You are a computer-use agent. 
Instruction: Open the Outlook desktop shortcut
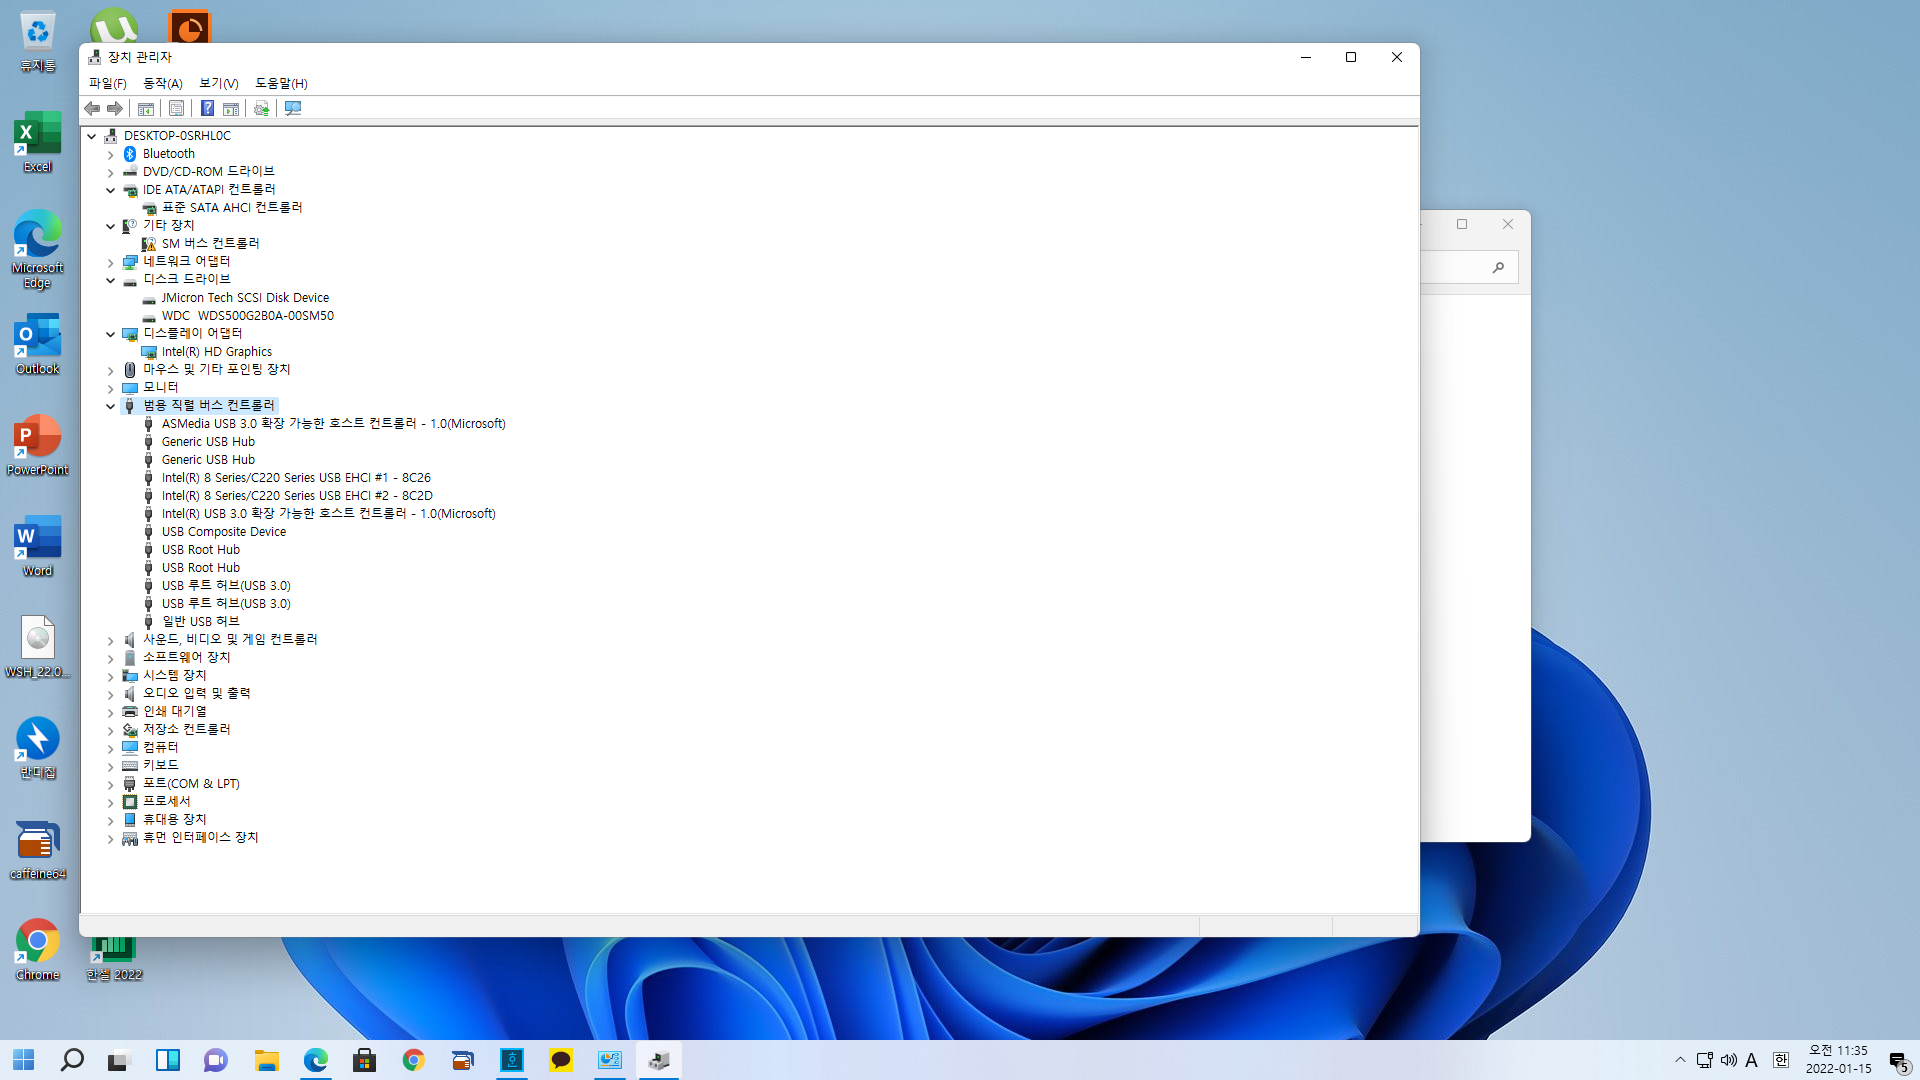[38, 344]
